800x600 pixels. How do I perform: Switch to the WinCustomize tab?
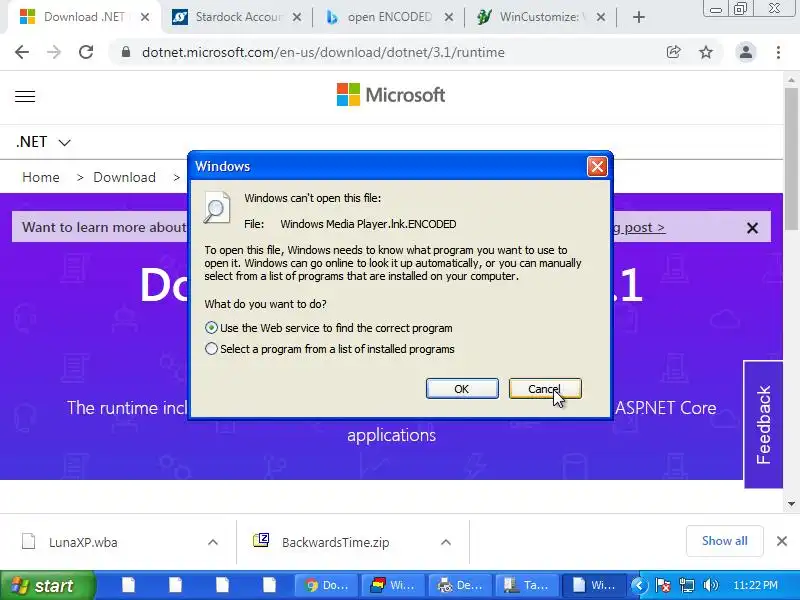[539, 17]
